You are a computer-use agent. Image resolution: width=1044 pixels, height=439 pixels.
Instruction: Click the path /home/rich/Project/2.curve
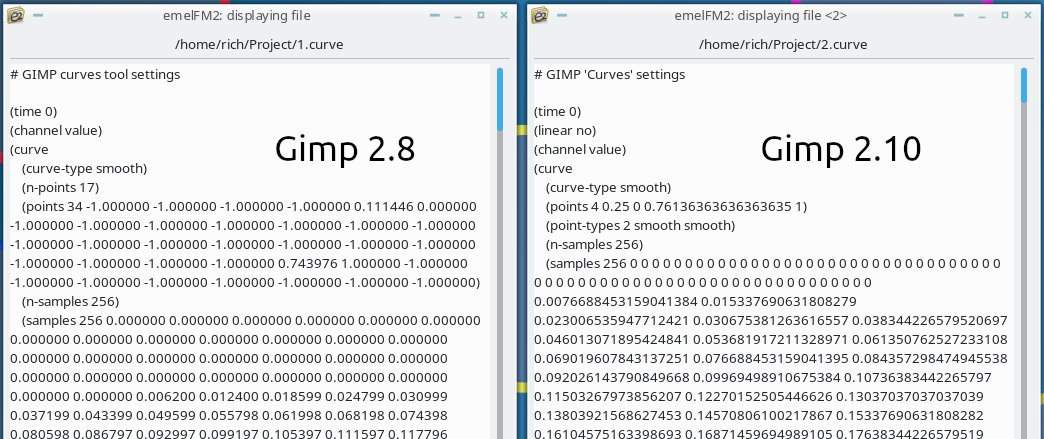(x=783, y=45)
